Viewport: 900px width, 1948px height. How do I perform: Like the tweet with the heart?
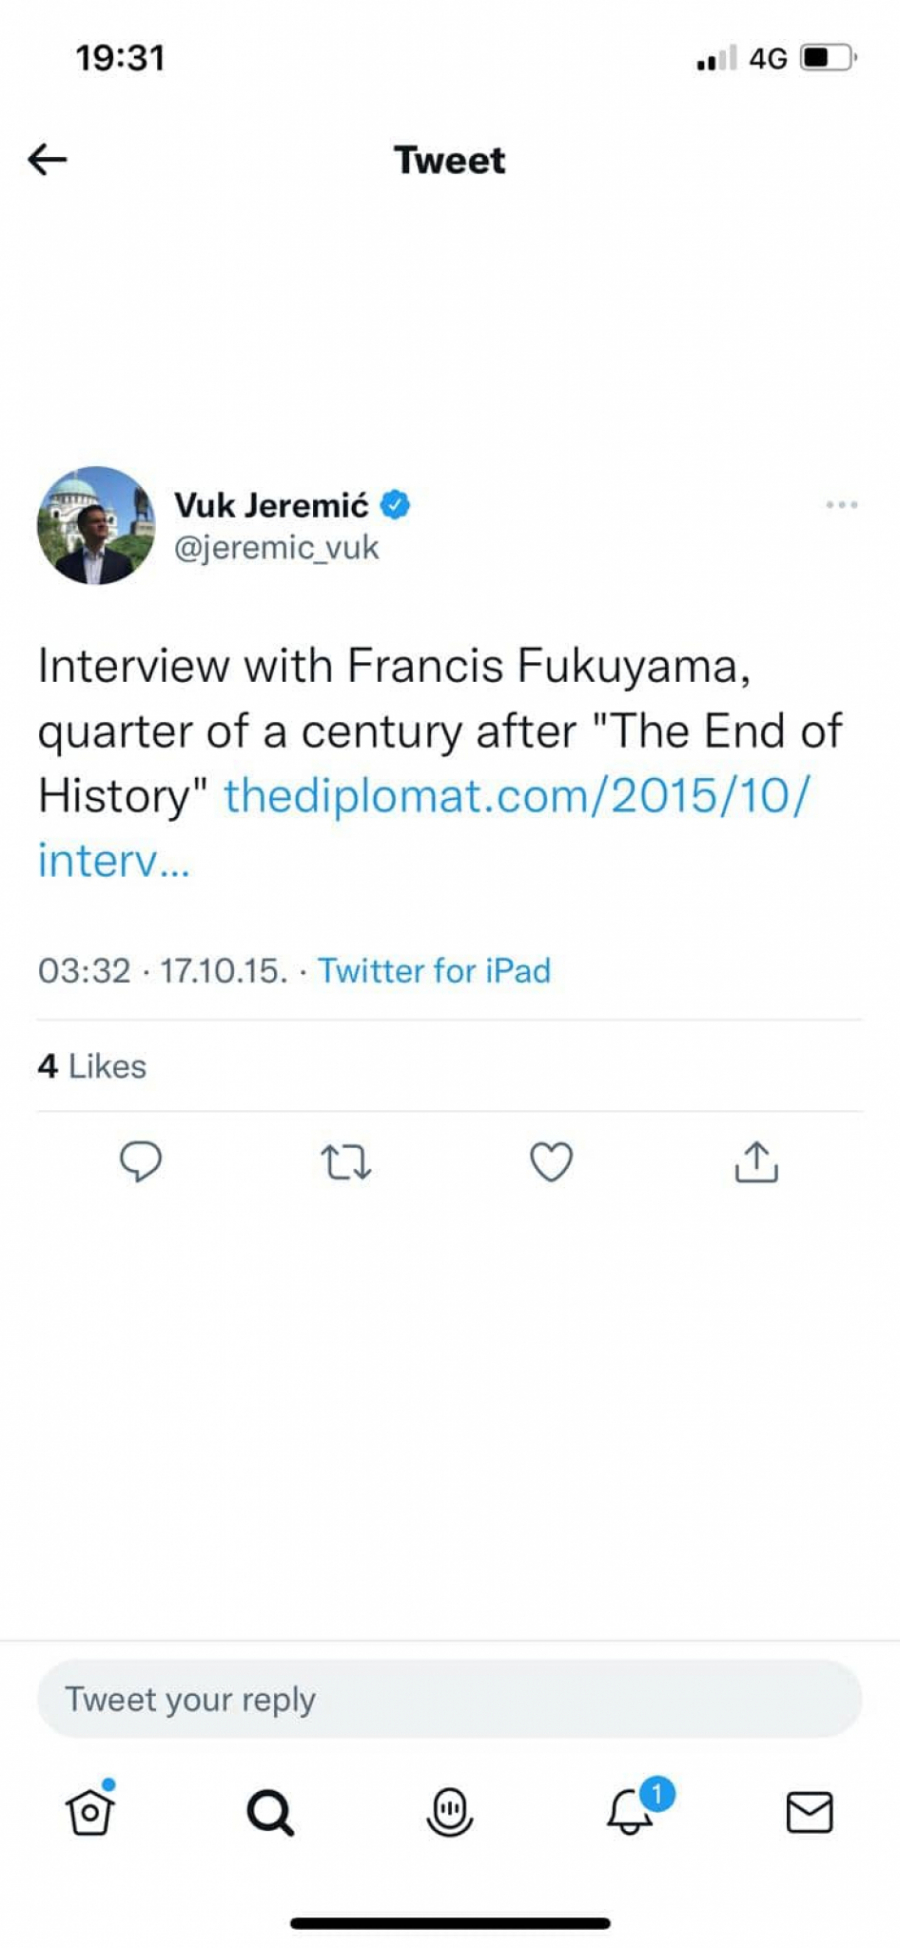tap(551, 1162)
